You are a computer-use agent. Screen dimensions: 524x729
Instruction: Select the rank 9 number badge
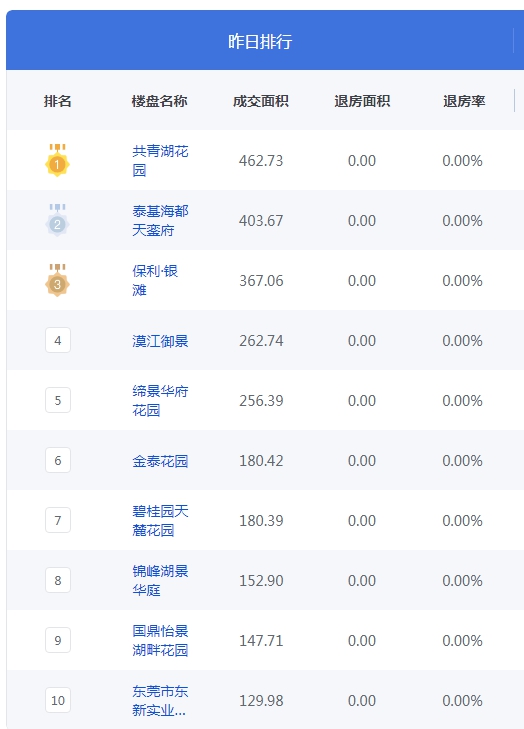click(58, 640)
